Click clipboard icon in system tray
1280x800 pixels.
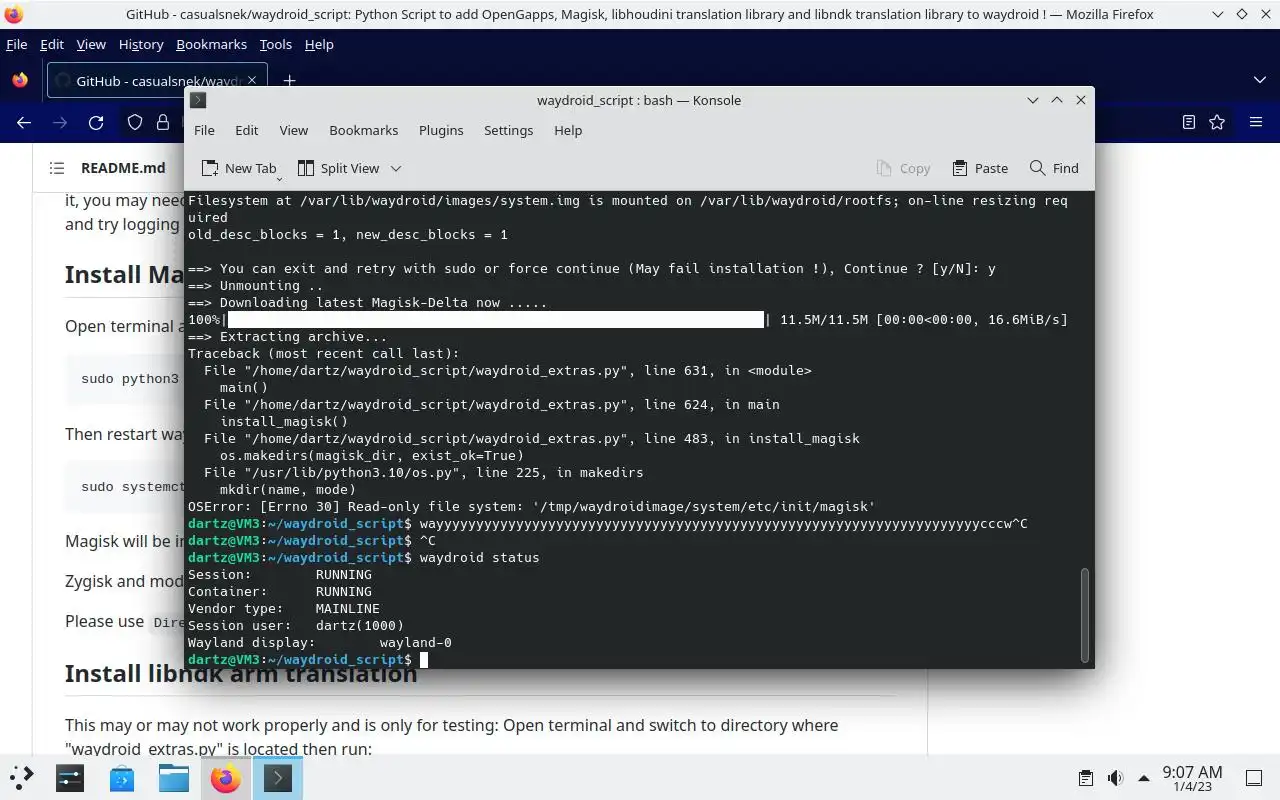[1086, 778]
